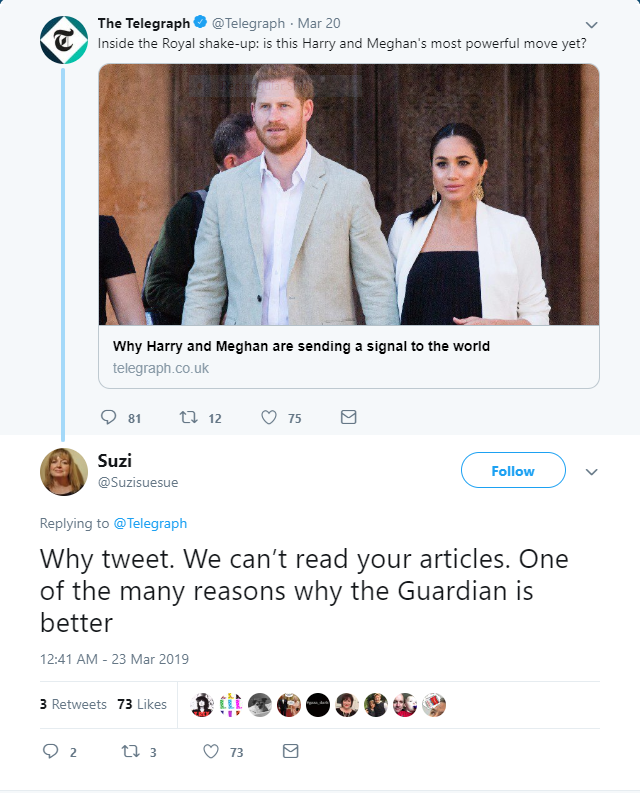Click the reply icon on Telegraph's tweet
This screenshot has height=793, width=640.
point(108,417)
